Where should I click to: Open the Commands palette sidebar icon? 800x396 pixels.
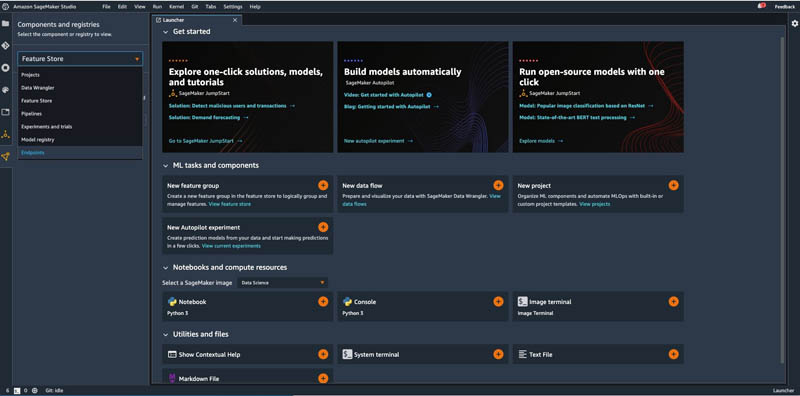click(6, 90)
